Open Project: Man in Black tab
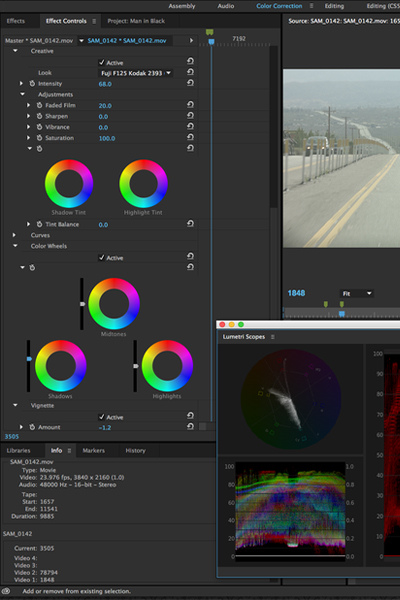Viewport: 400px width, 600px height. coord(136,21)
